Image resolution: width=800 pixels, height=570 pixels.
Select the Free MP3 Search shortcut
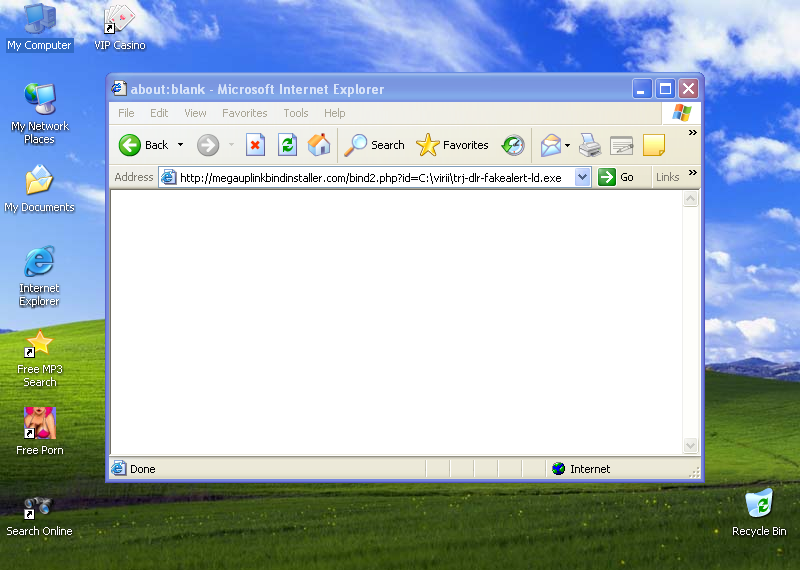(x=40, y=358)
